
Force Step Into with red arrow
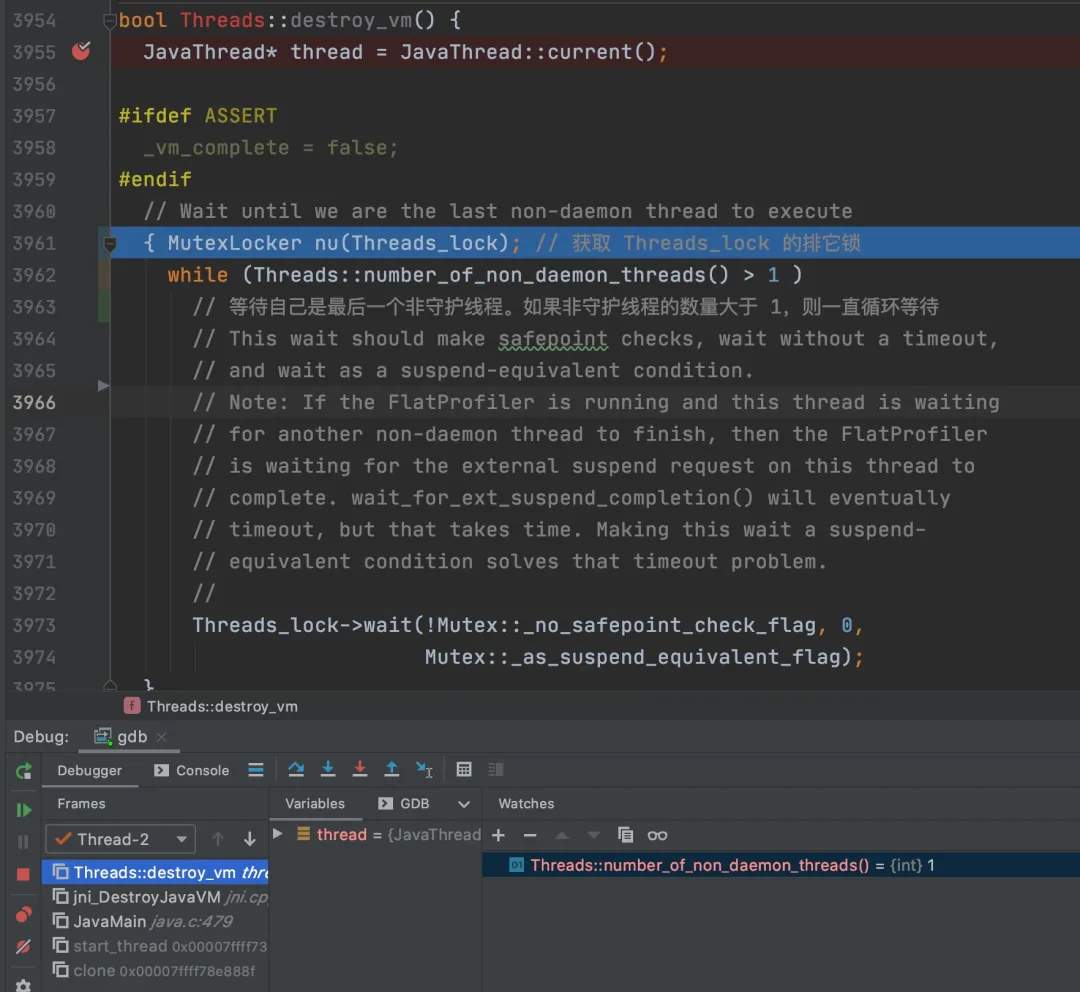coord(360,769)
